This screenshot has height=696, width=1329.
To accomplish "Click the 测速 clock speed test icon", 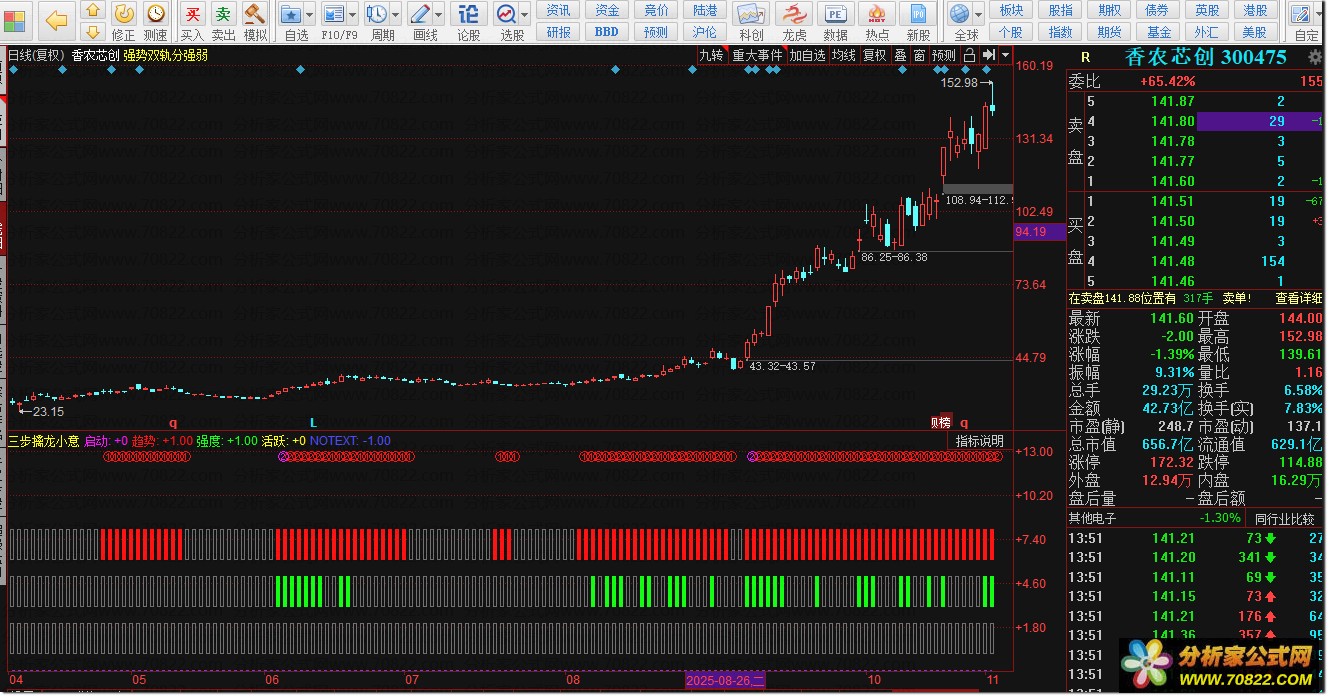I will tap(156, 21).
